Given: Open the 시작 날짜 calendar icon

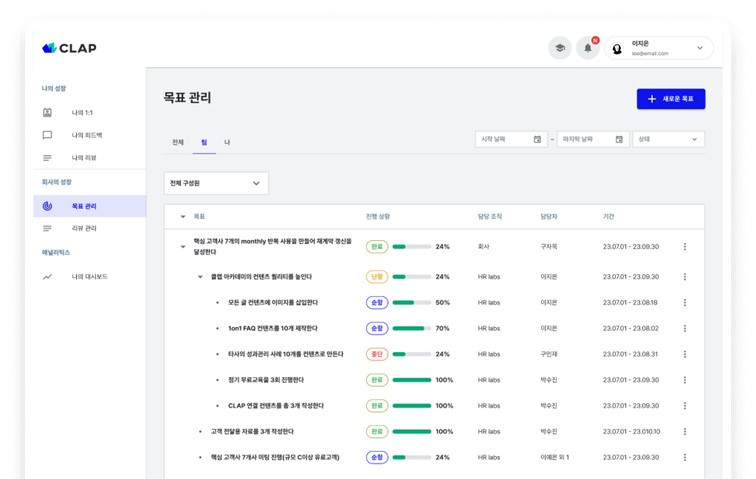Looking at the screenshot, I should 537,139.
